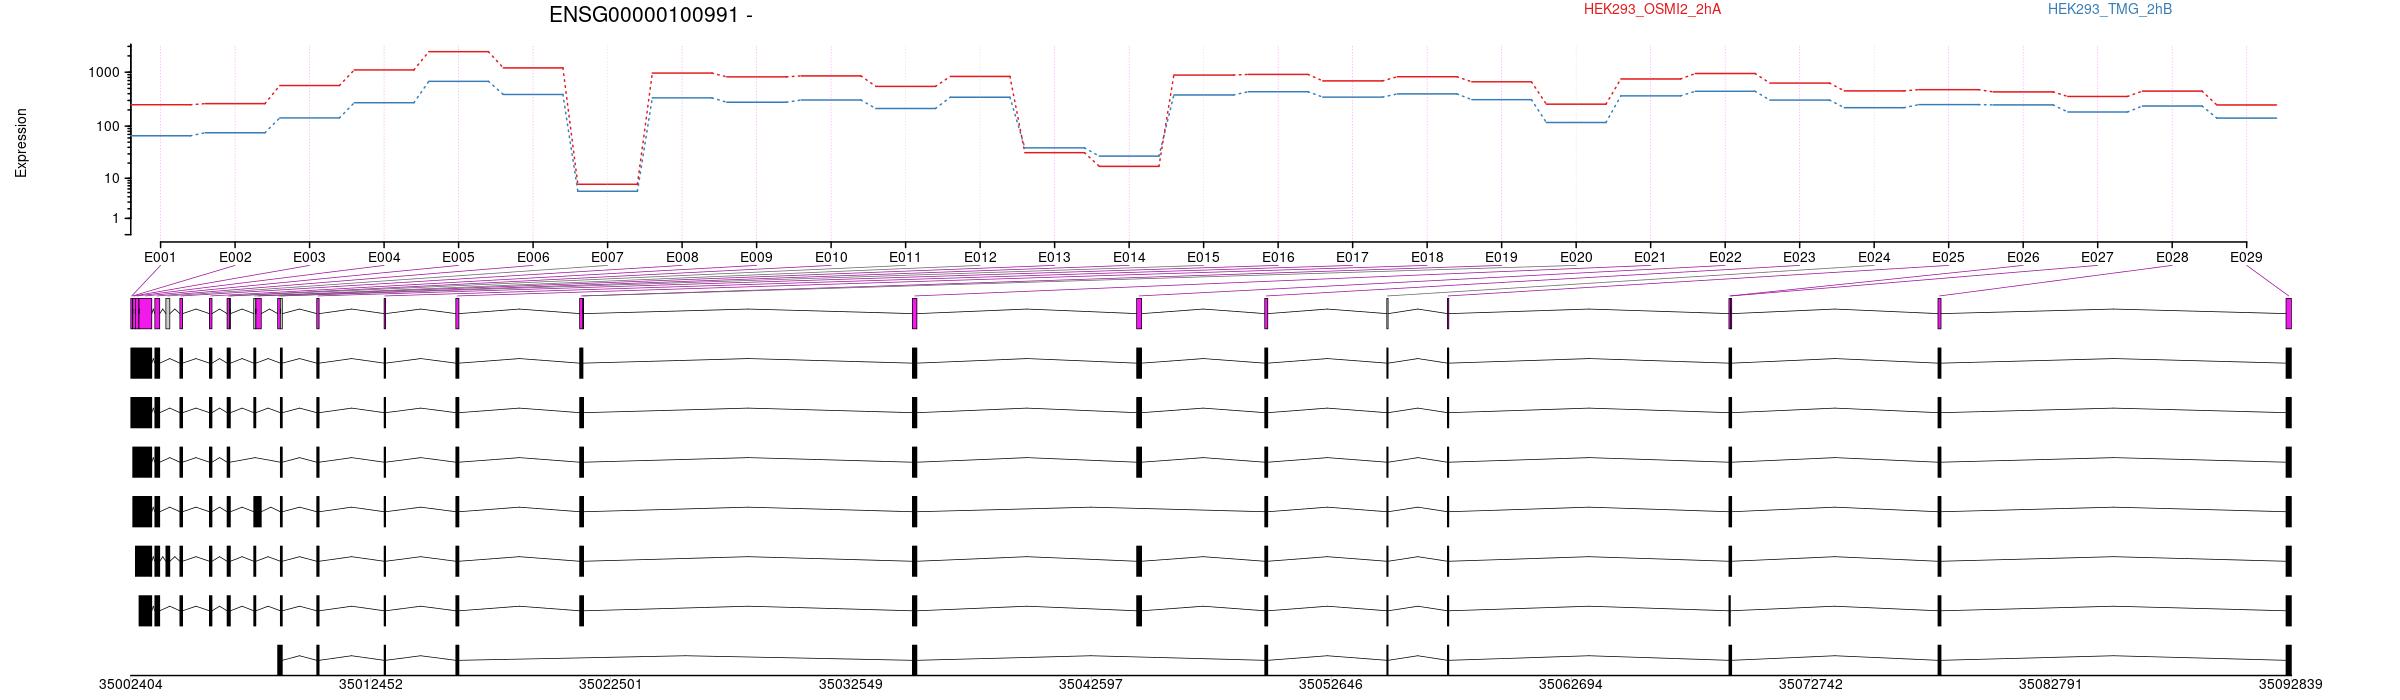Select exon label E012

click(980, 257)
